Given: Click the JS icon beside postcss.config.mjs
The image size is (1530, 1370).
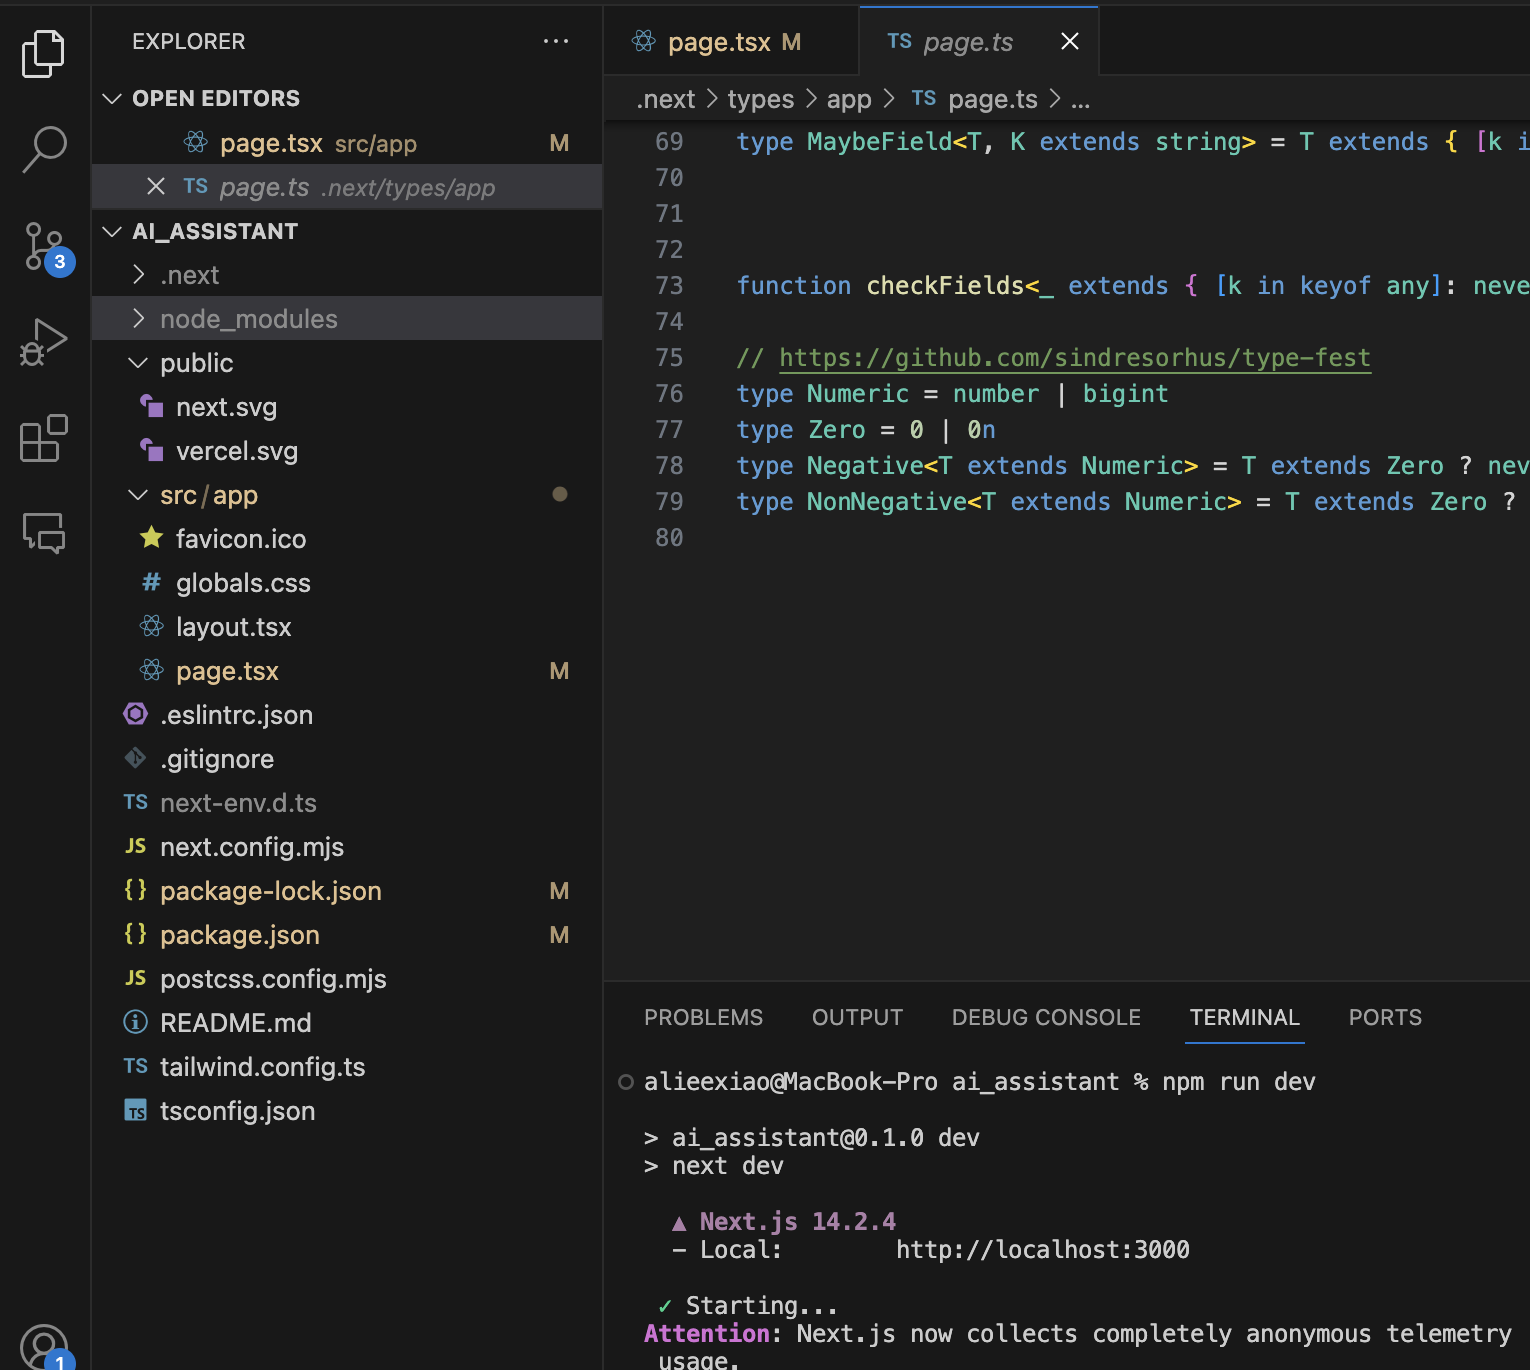Looking at the screenshot, I should point(135,978).
